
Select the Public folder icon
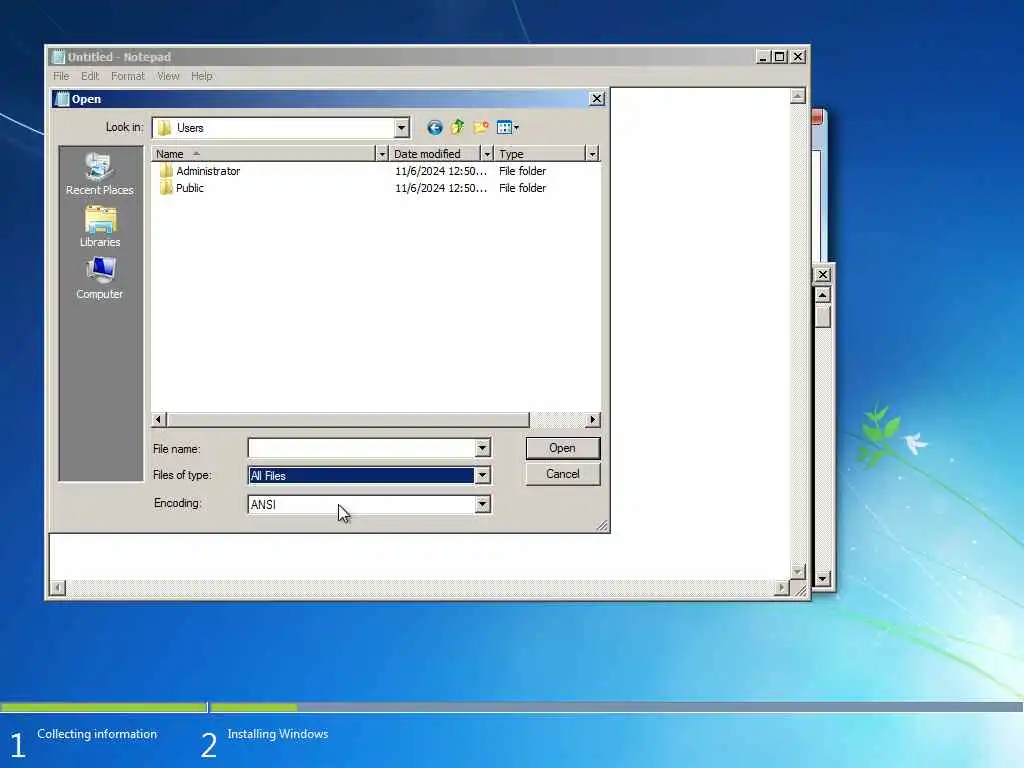click(x=166, y=188)
